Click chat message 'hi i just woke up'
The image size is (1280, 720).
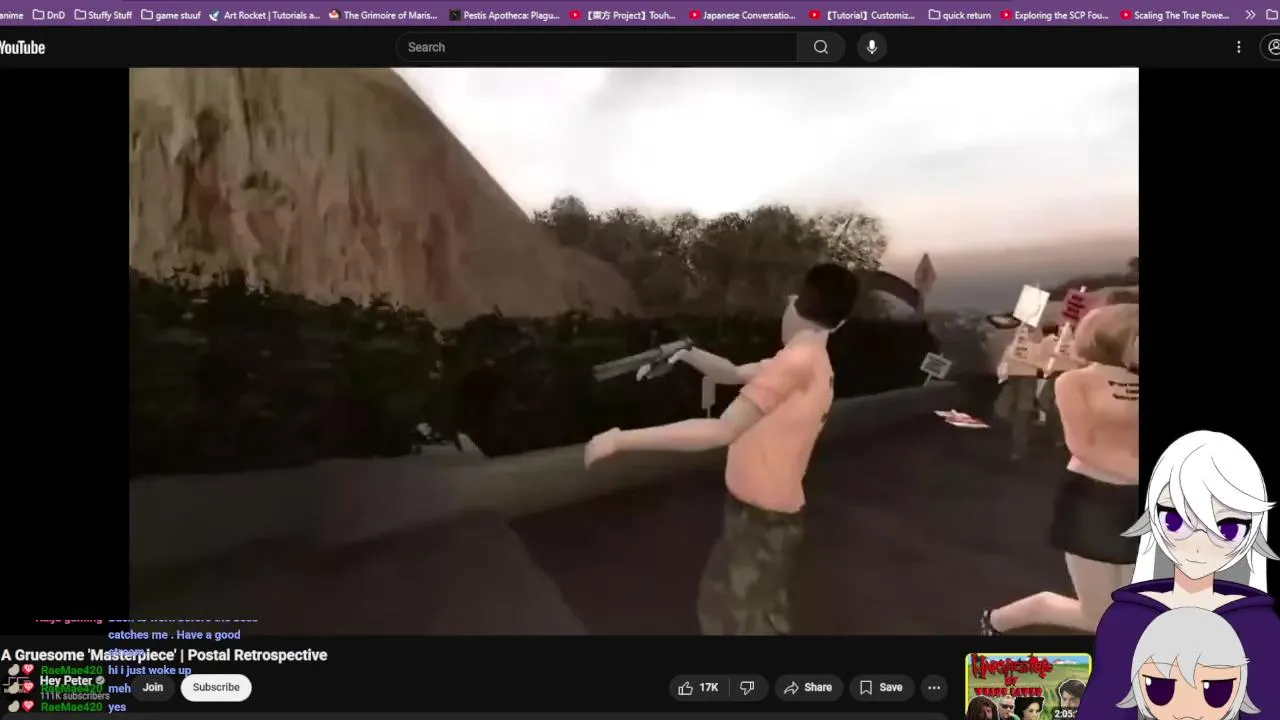pos(149,670)
